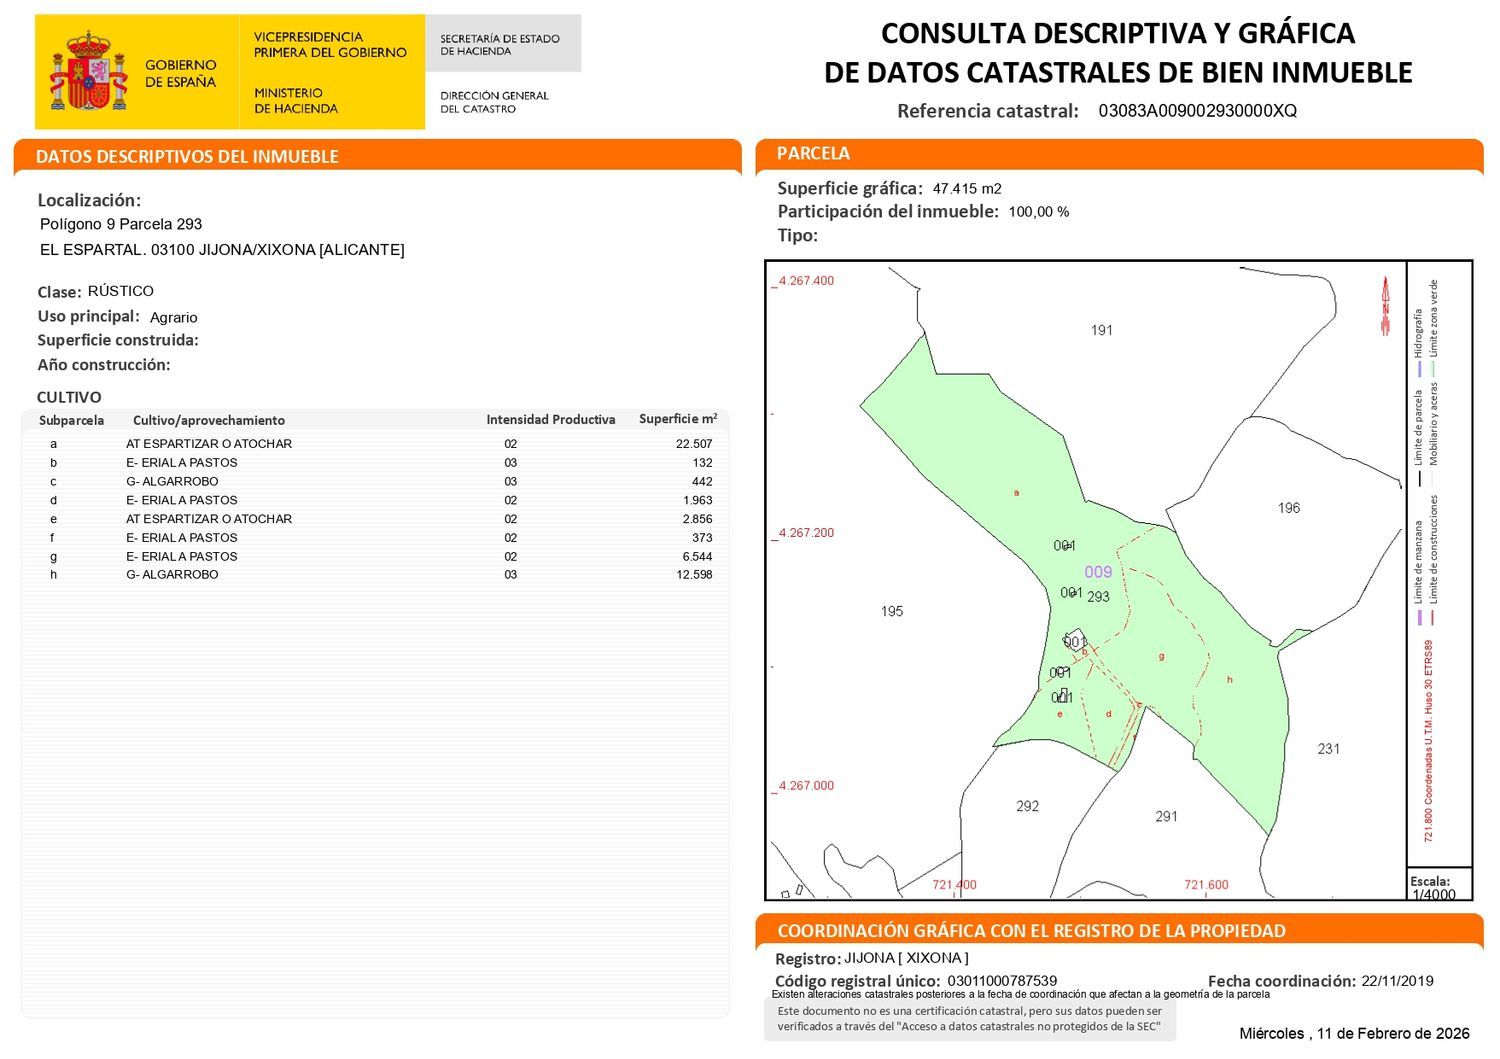Click parcel number 196 on the map
This screenshot has height=1059, width=1500.
(1289, 508)
